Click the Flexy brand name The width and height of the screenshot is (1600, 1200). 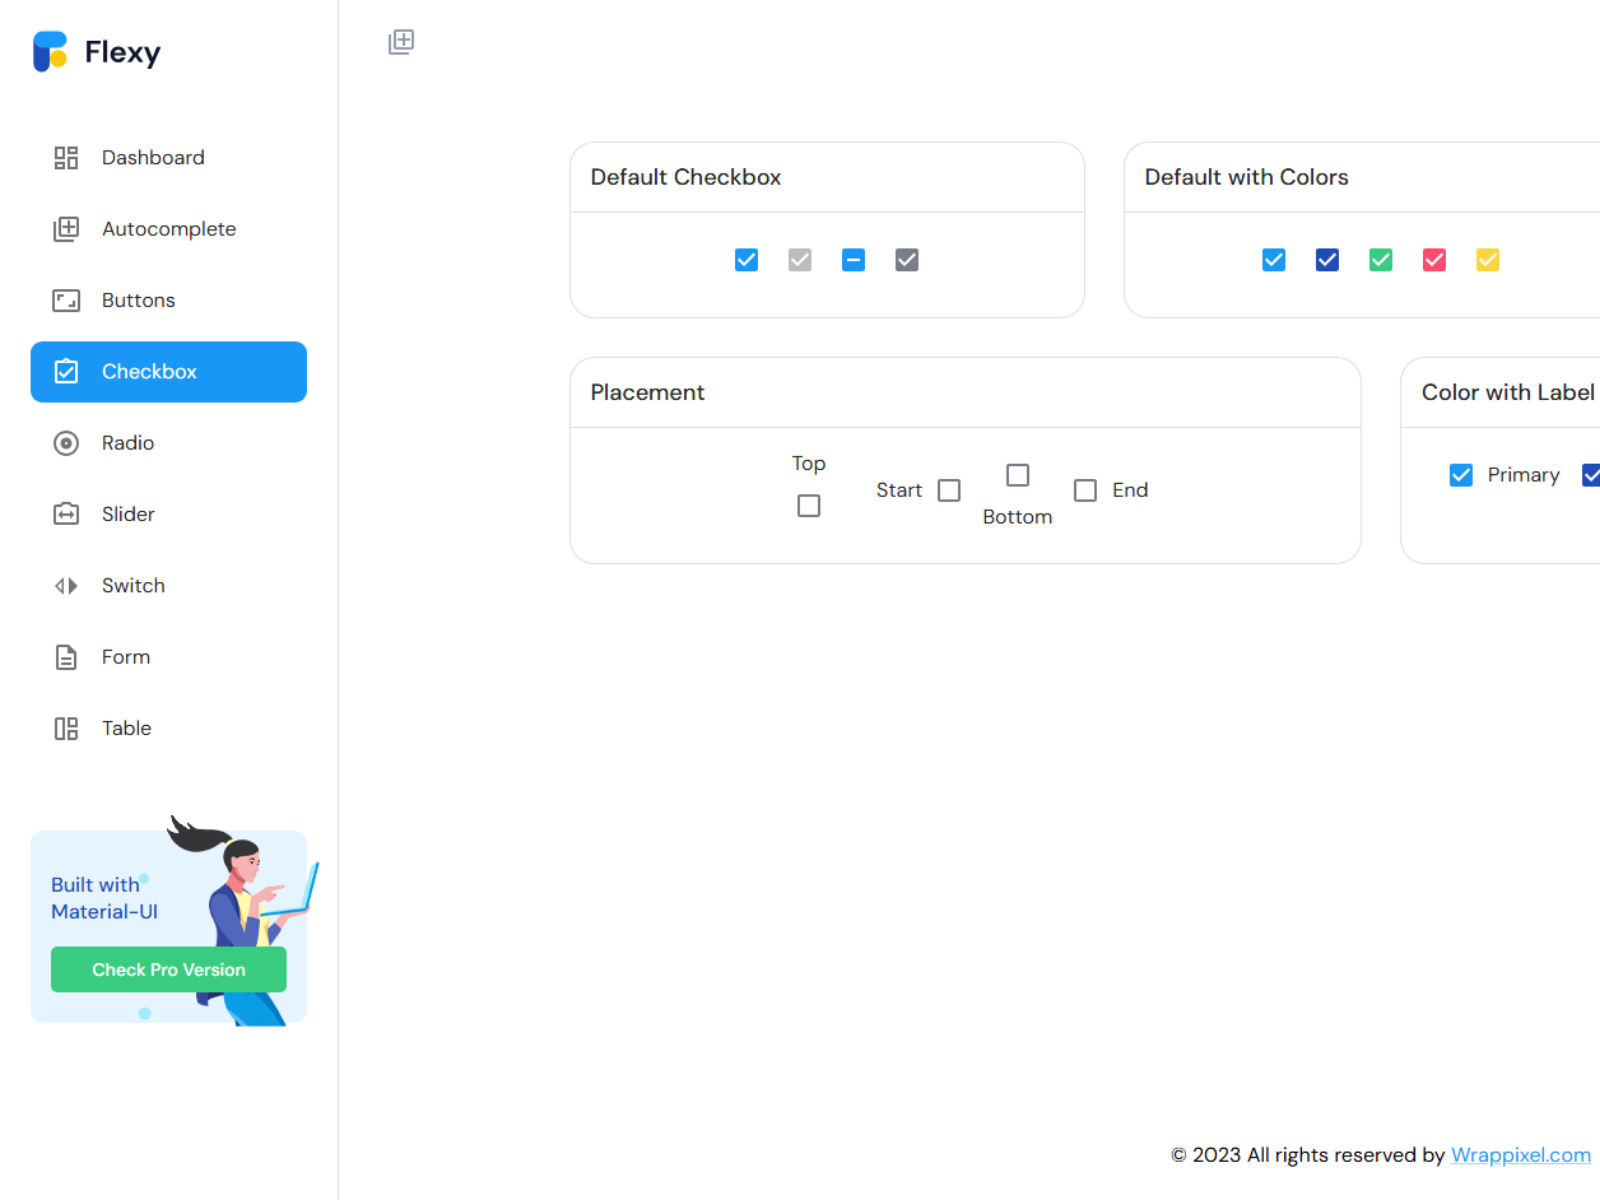click(123, 52)
